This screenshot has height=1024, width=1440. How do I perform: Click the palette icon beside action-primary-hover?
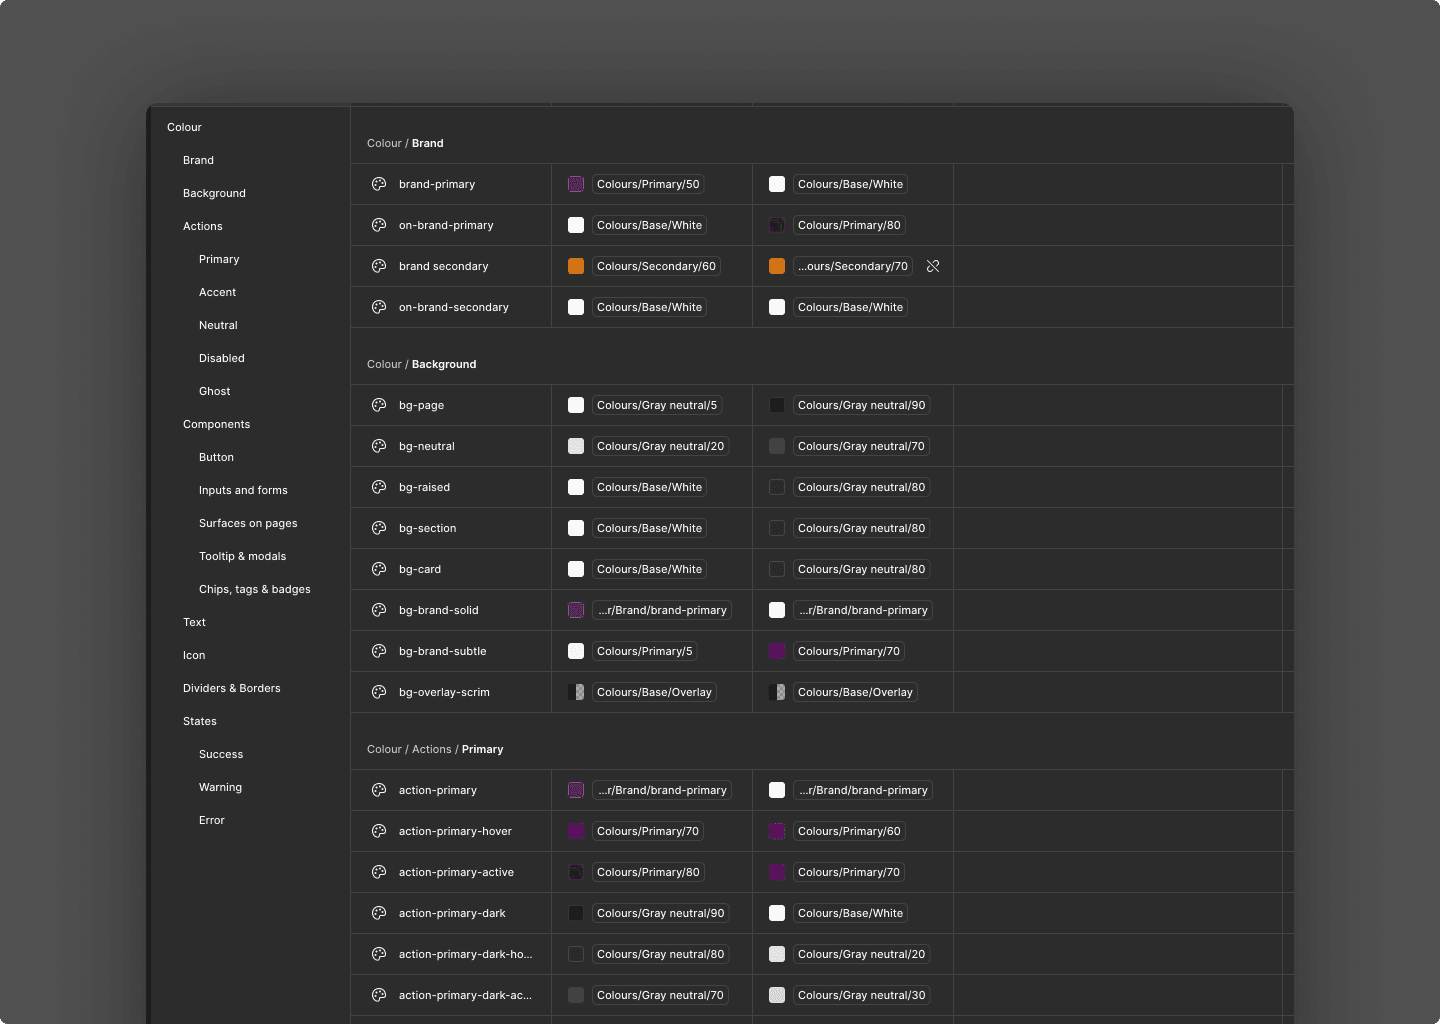379,831
